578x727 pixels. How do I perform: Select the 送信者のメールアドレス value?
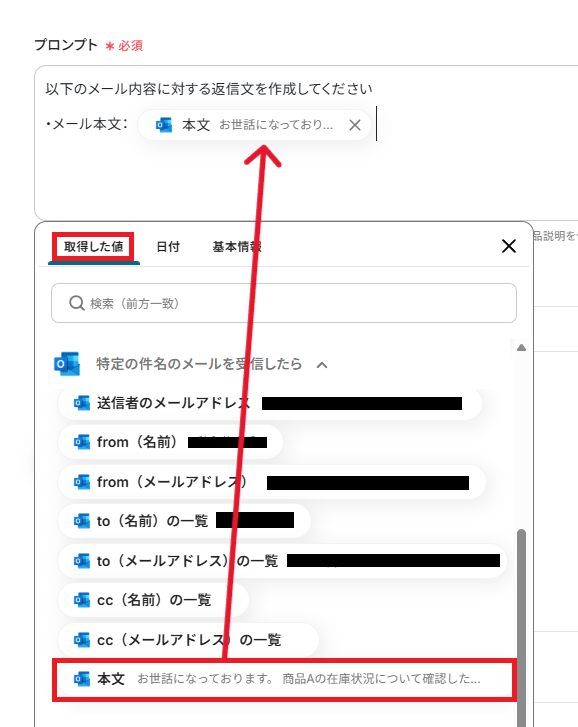point(269,403)
